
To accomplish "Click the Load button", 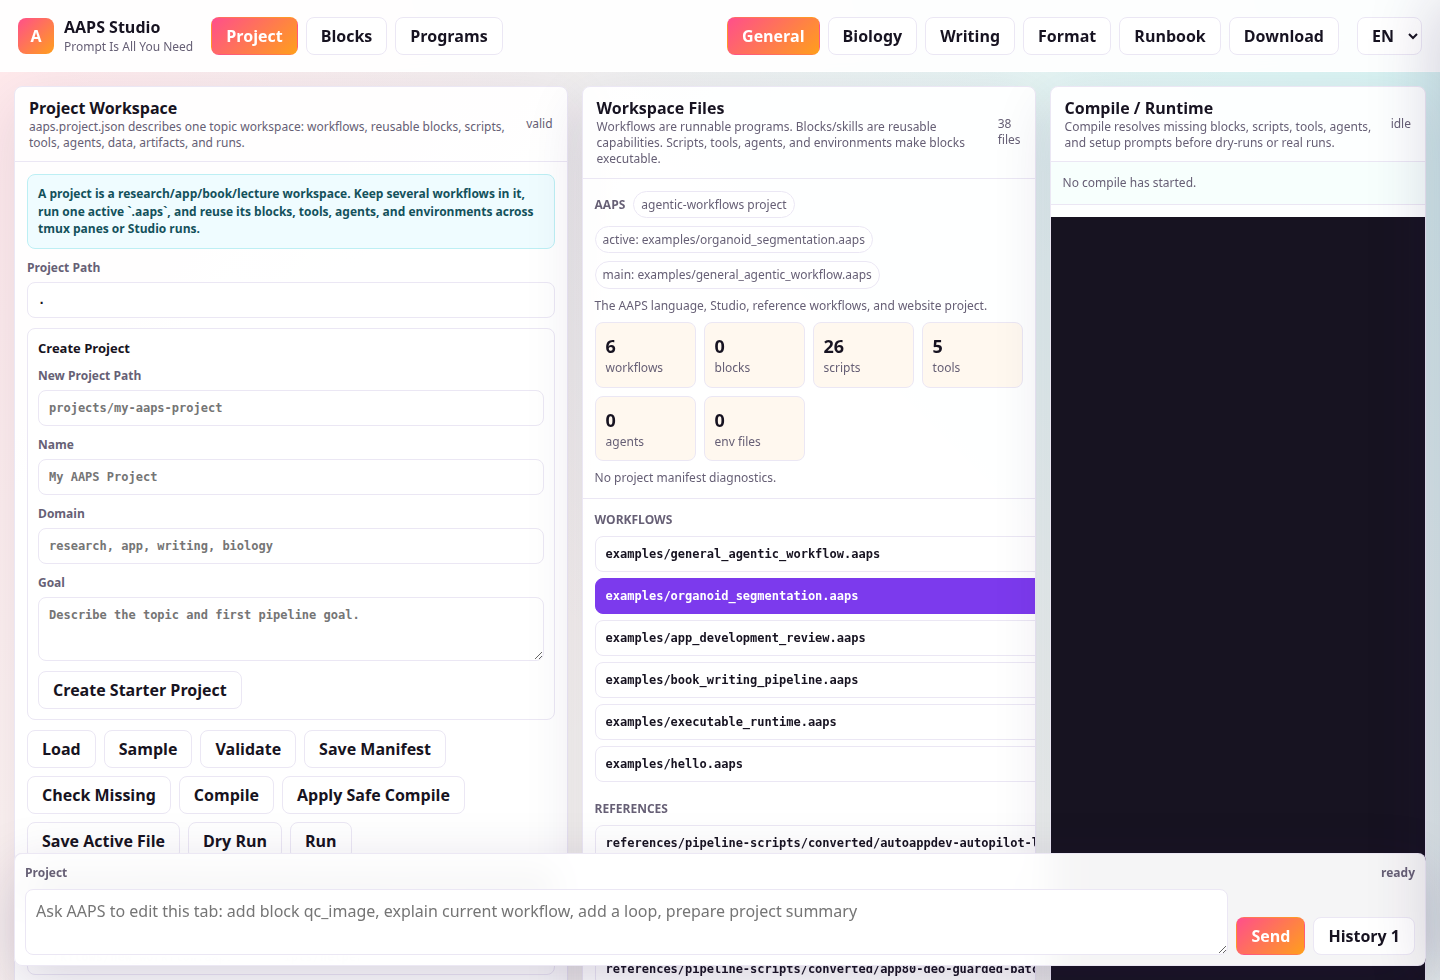I will coord(61,749).
